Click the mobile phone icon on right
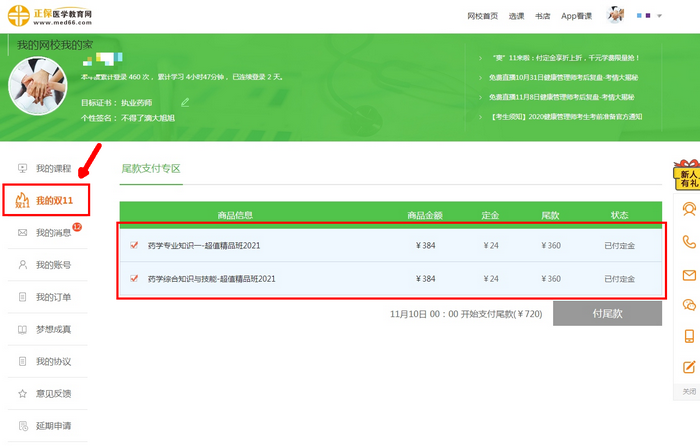Viewport: 700px width, 446px height. pyautogui.click(x=689, y=336)
